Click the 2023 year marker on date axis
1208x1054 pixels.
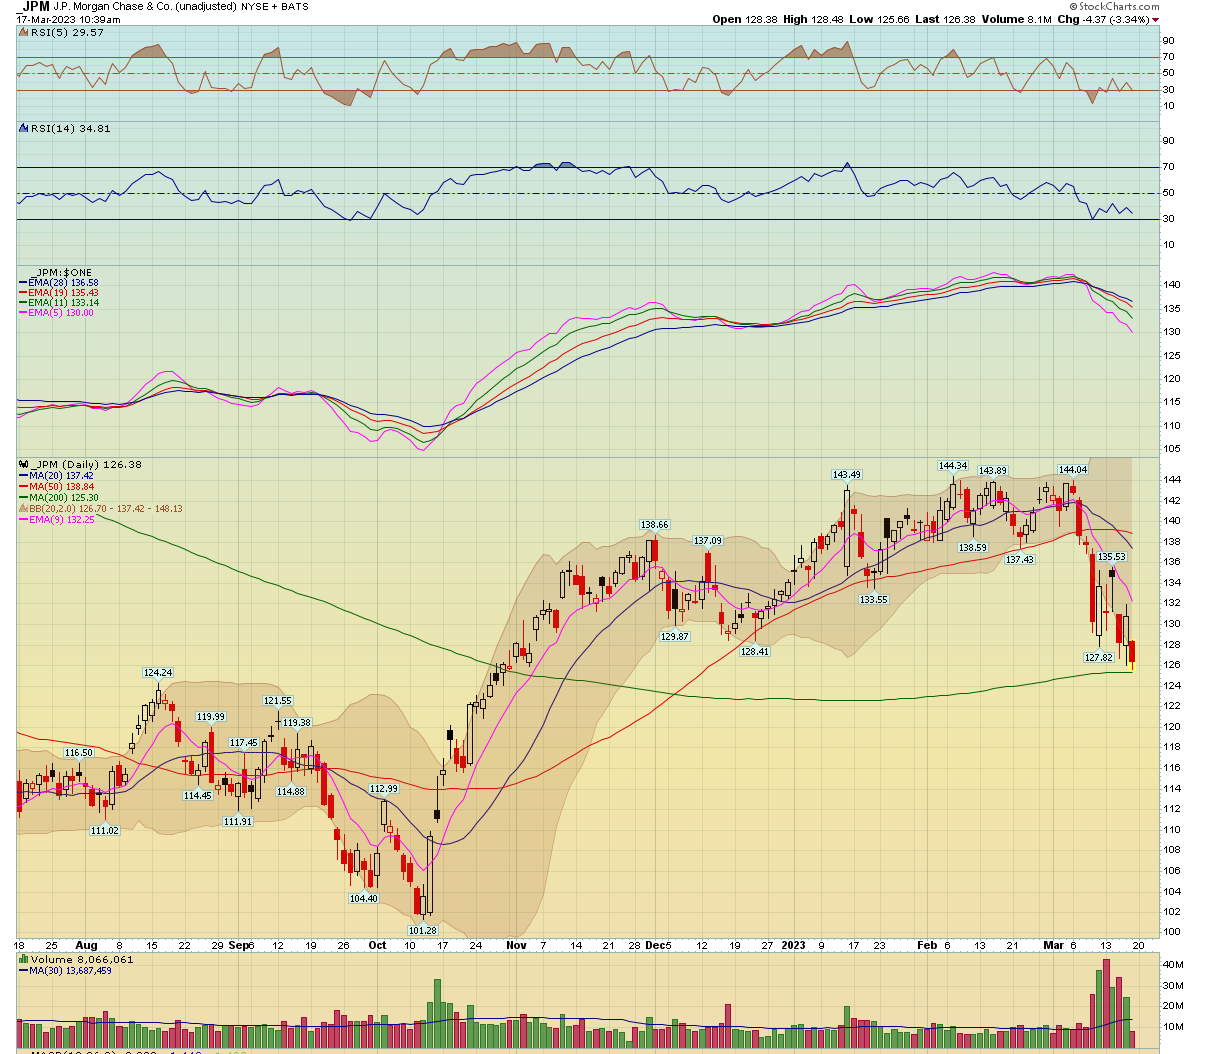click(793, 945)
